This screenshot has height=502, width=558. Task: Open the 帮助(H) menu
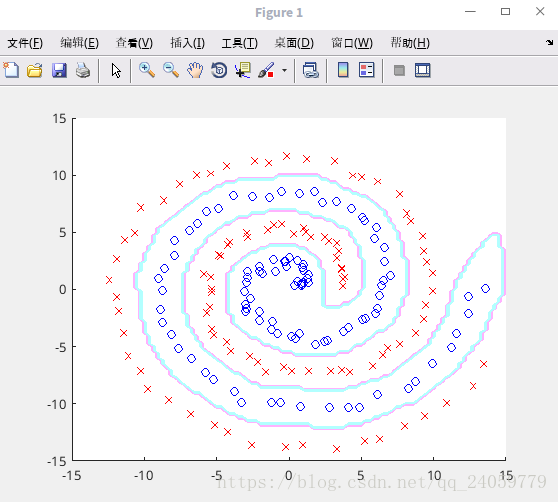pyautogui.click(x=410, y=43)
